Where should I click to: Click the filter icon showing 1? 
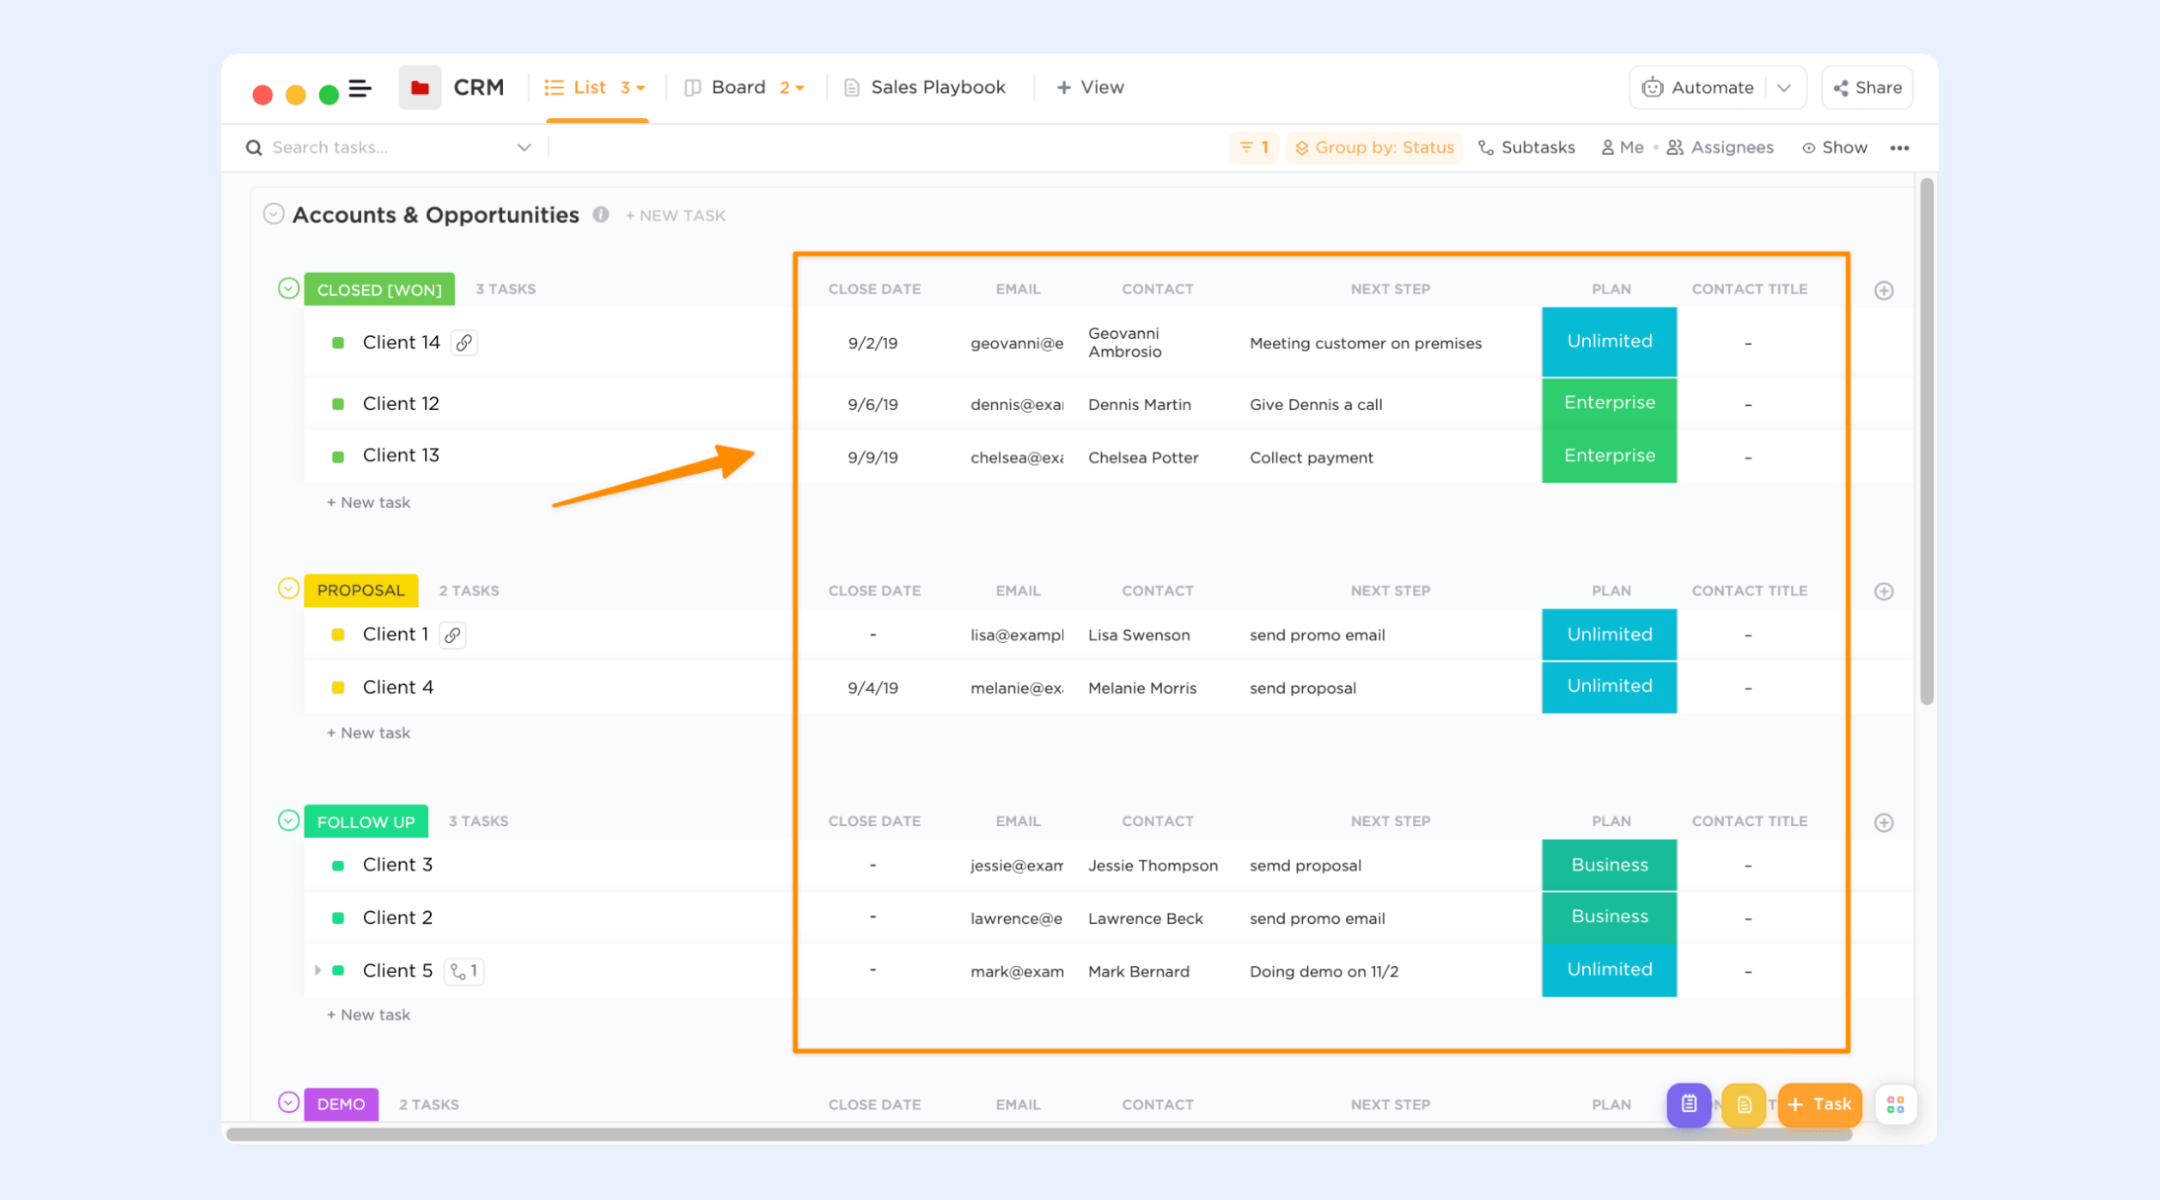coord(1254,147)
